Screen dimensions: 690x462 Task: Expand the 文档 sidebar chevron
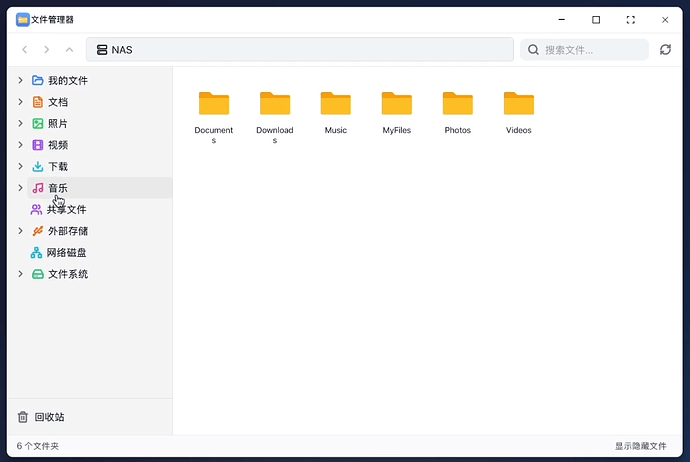[20, 102]
